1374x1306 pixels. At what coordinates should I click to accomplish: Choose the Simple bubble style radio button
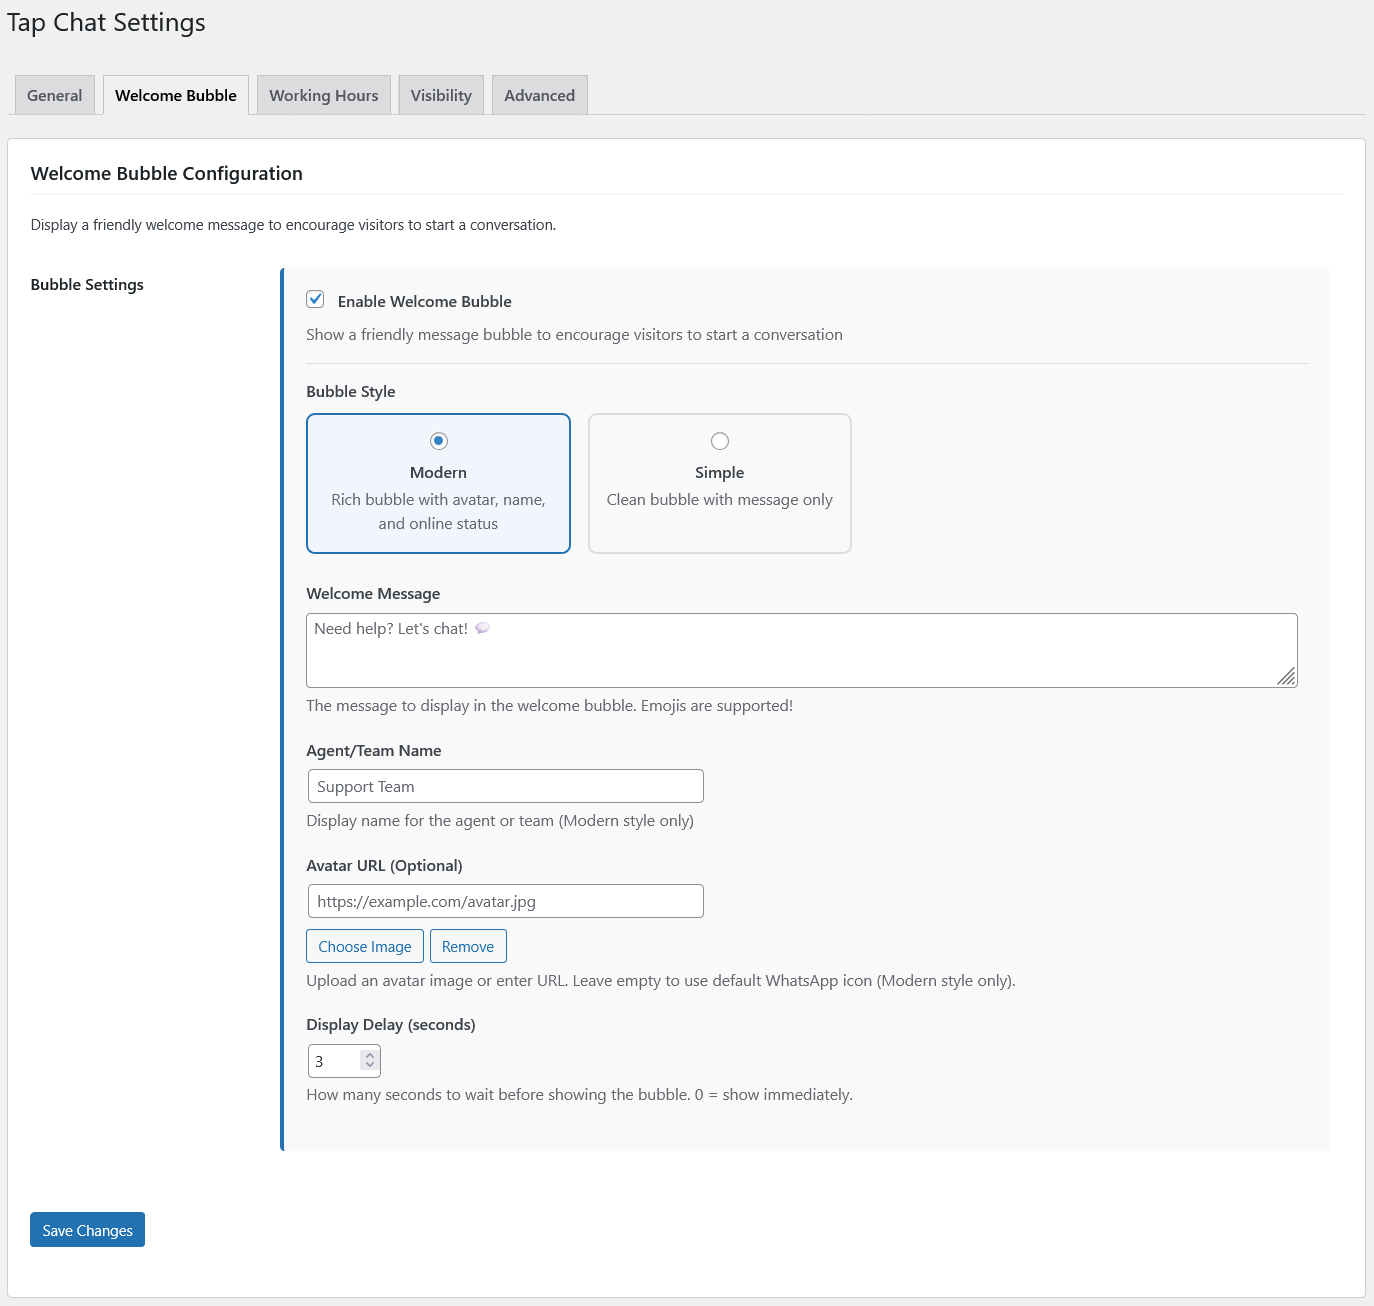tap(720, 441)
